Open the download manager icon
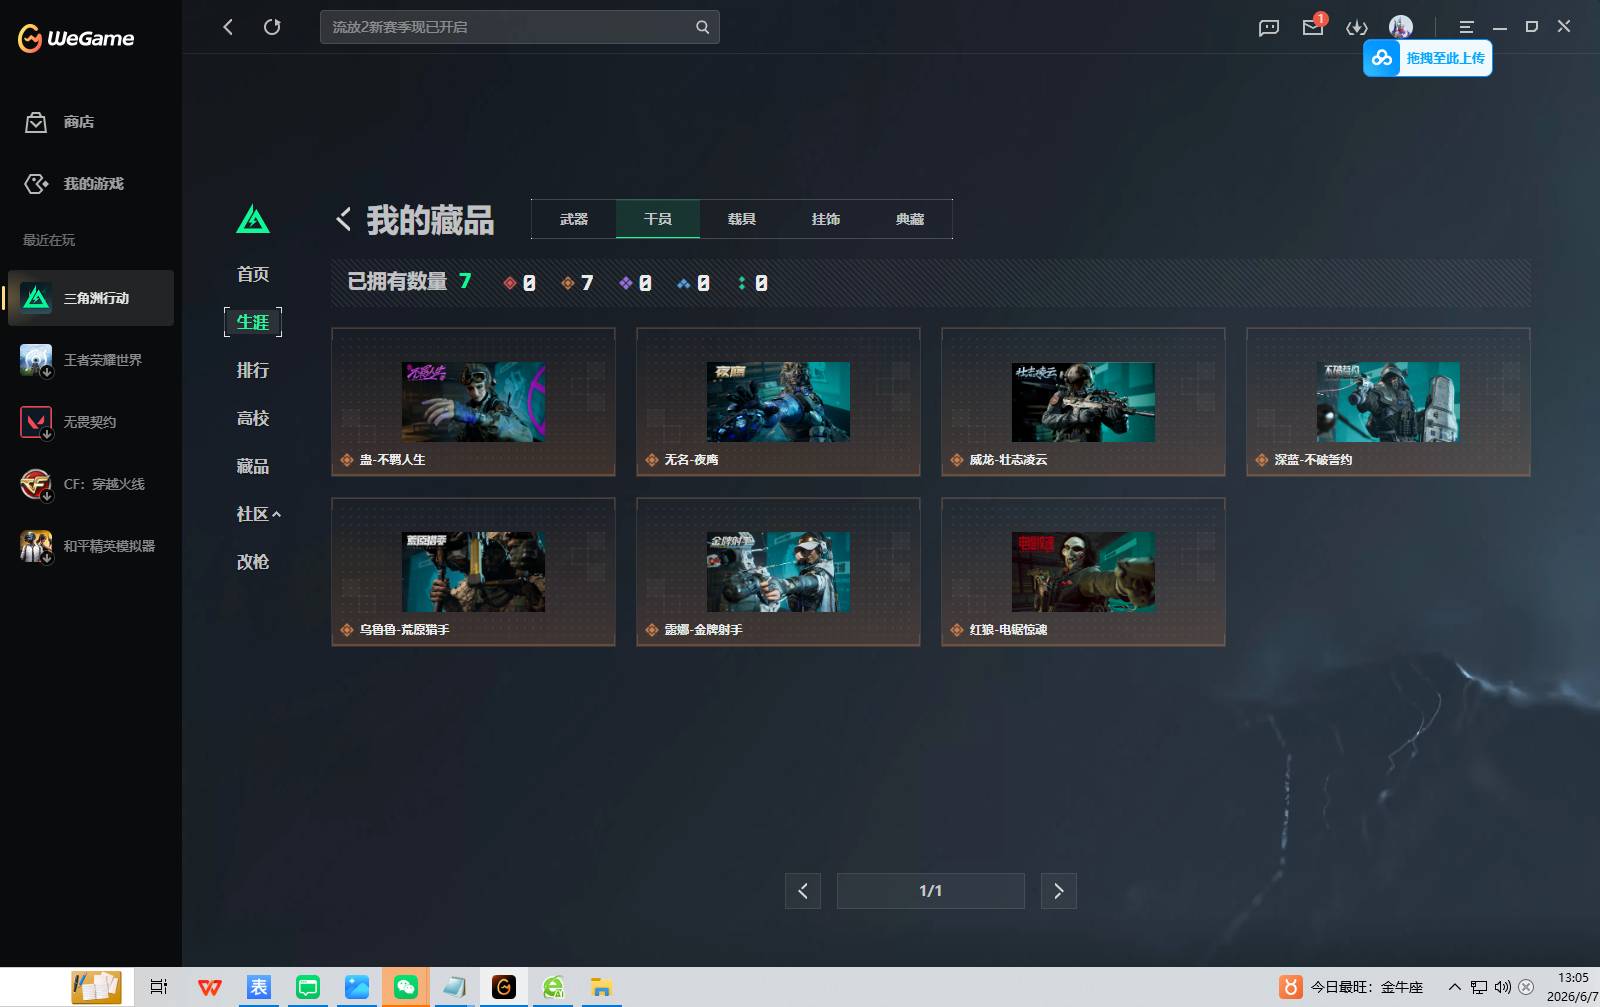The image size is (1600, 1007). tap(1356, 27)
